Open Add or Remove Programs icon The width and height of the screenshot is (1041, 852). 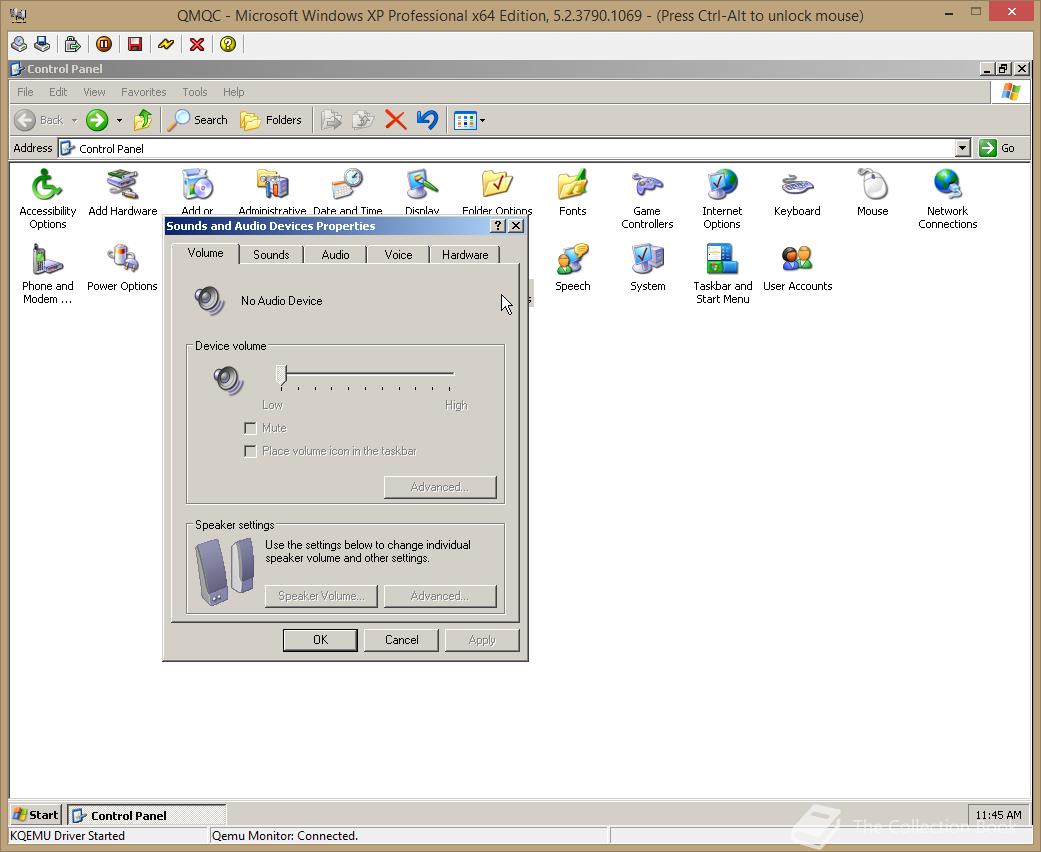(x=197, y=191)
